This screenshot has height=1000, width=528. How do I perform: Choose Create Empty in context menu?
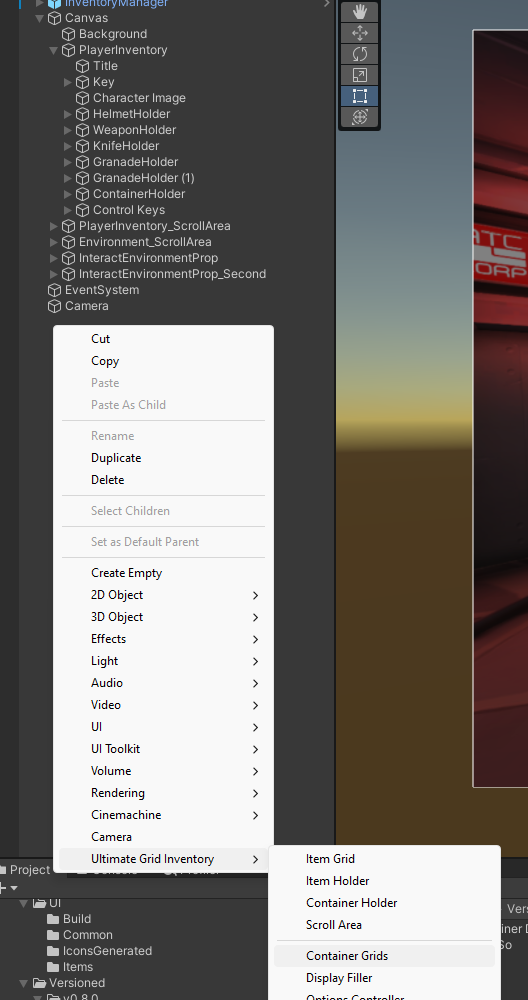(163, 573)
